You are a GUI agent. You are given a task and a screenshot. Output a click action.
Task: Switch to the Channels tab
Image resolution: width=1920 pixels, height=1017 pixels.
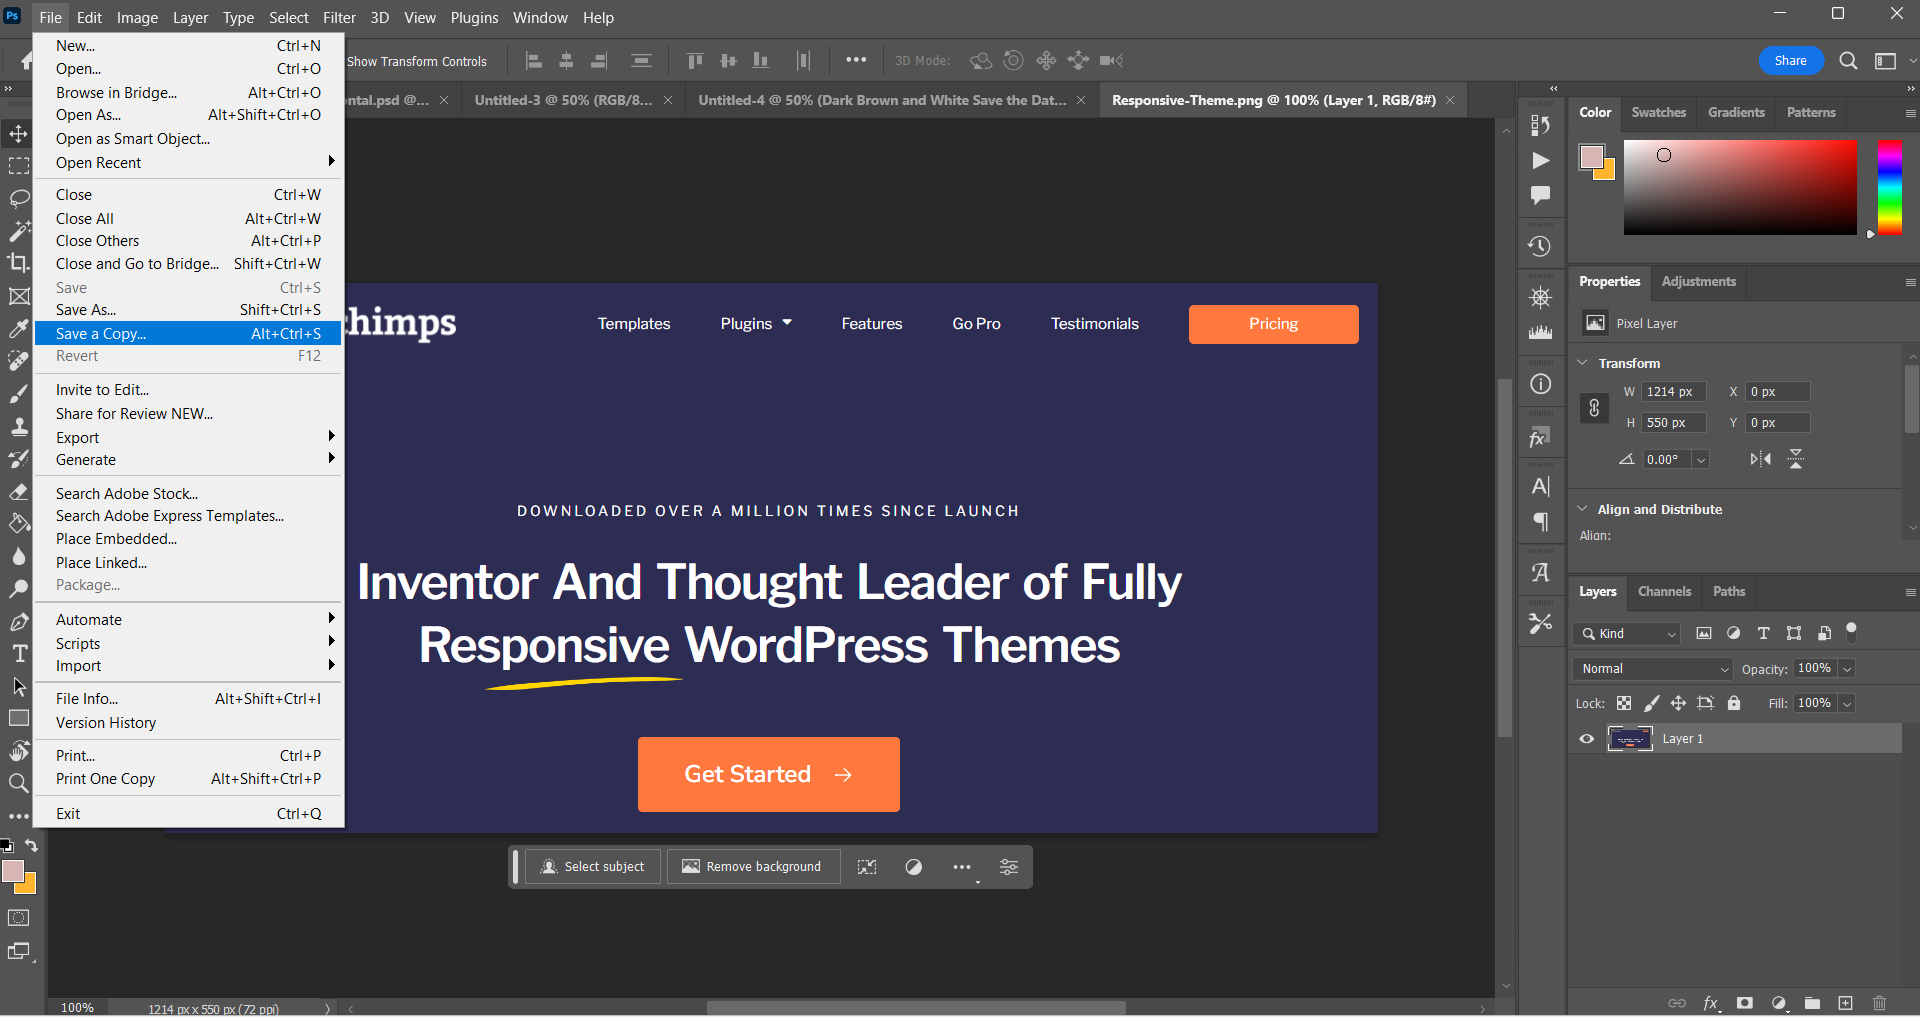[x=1664, y=591]
